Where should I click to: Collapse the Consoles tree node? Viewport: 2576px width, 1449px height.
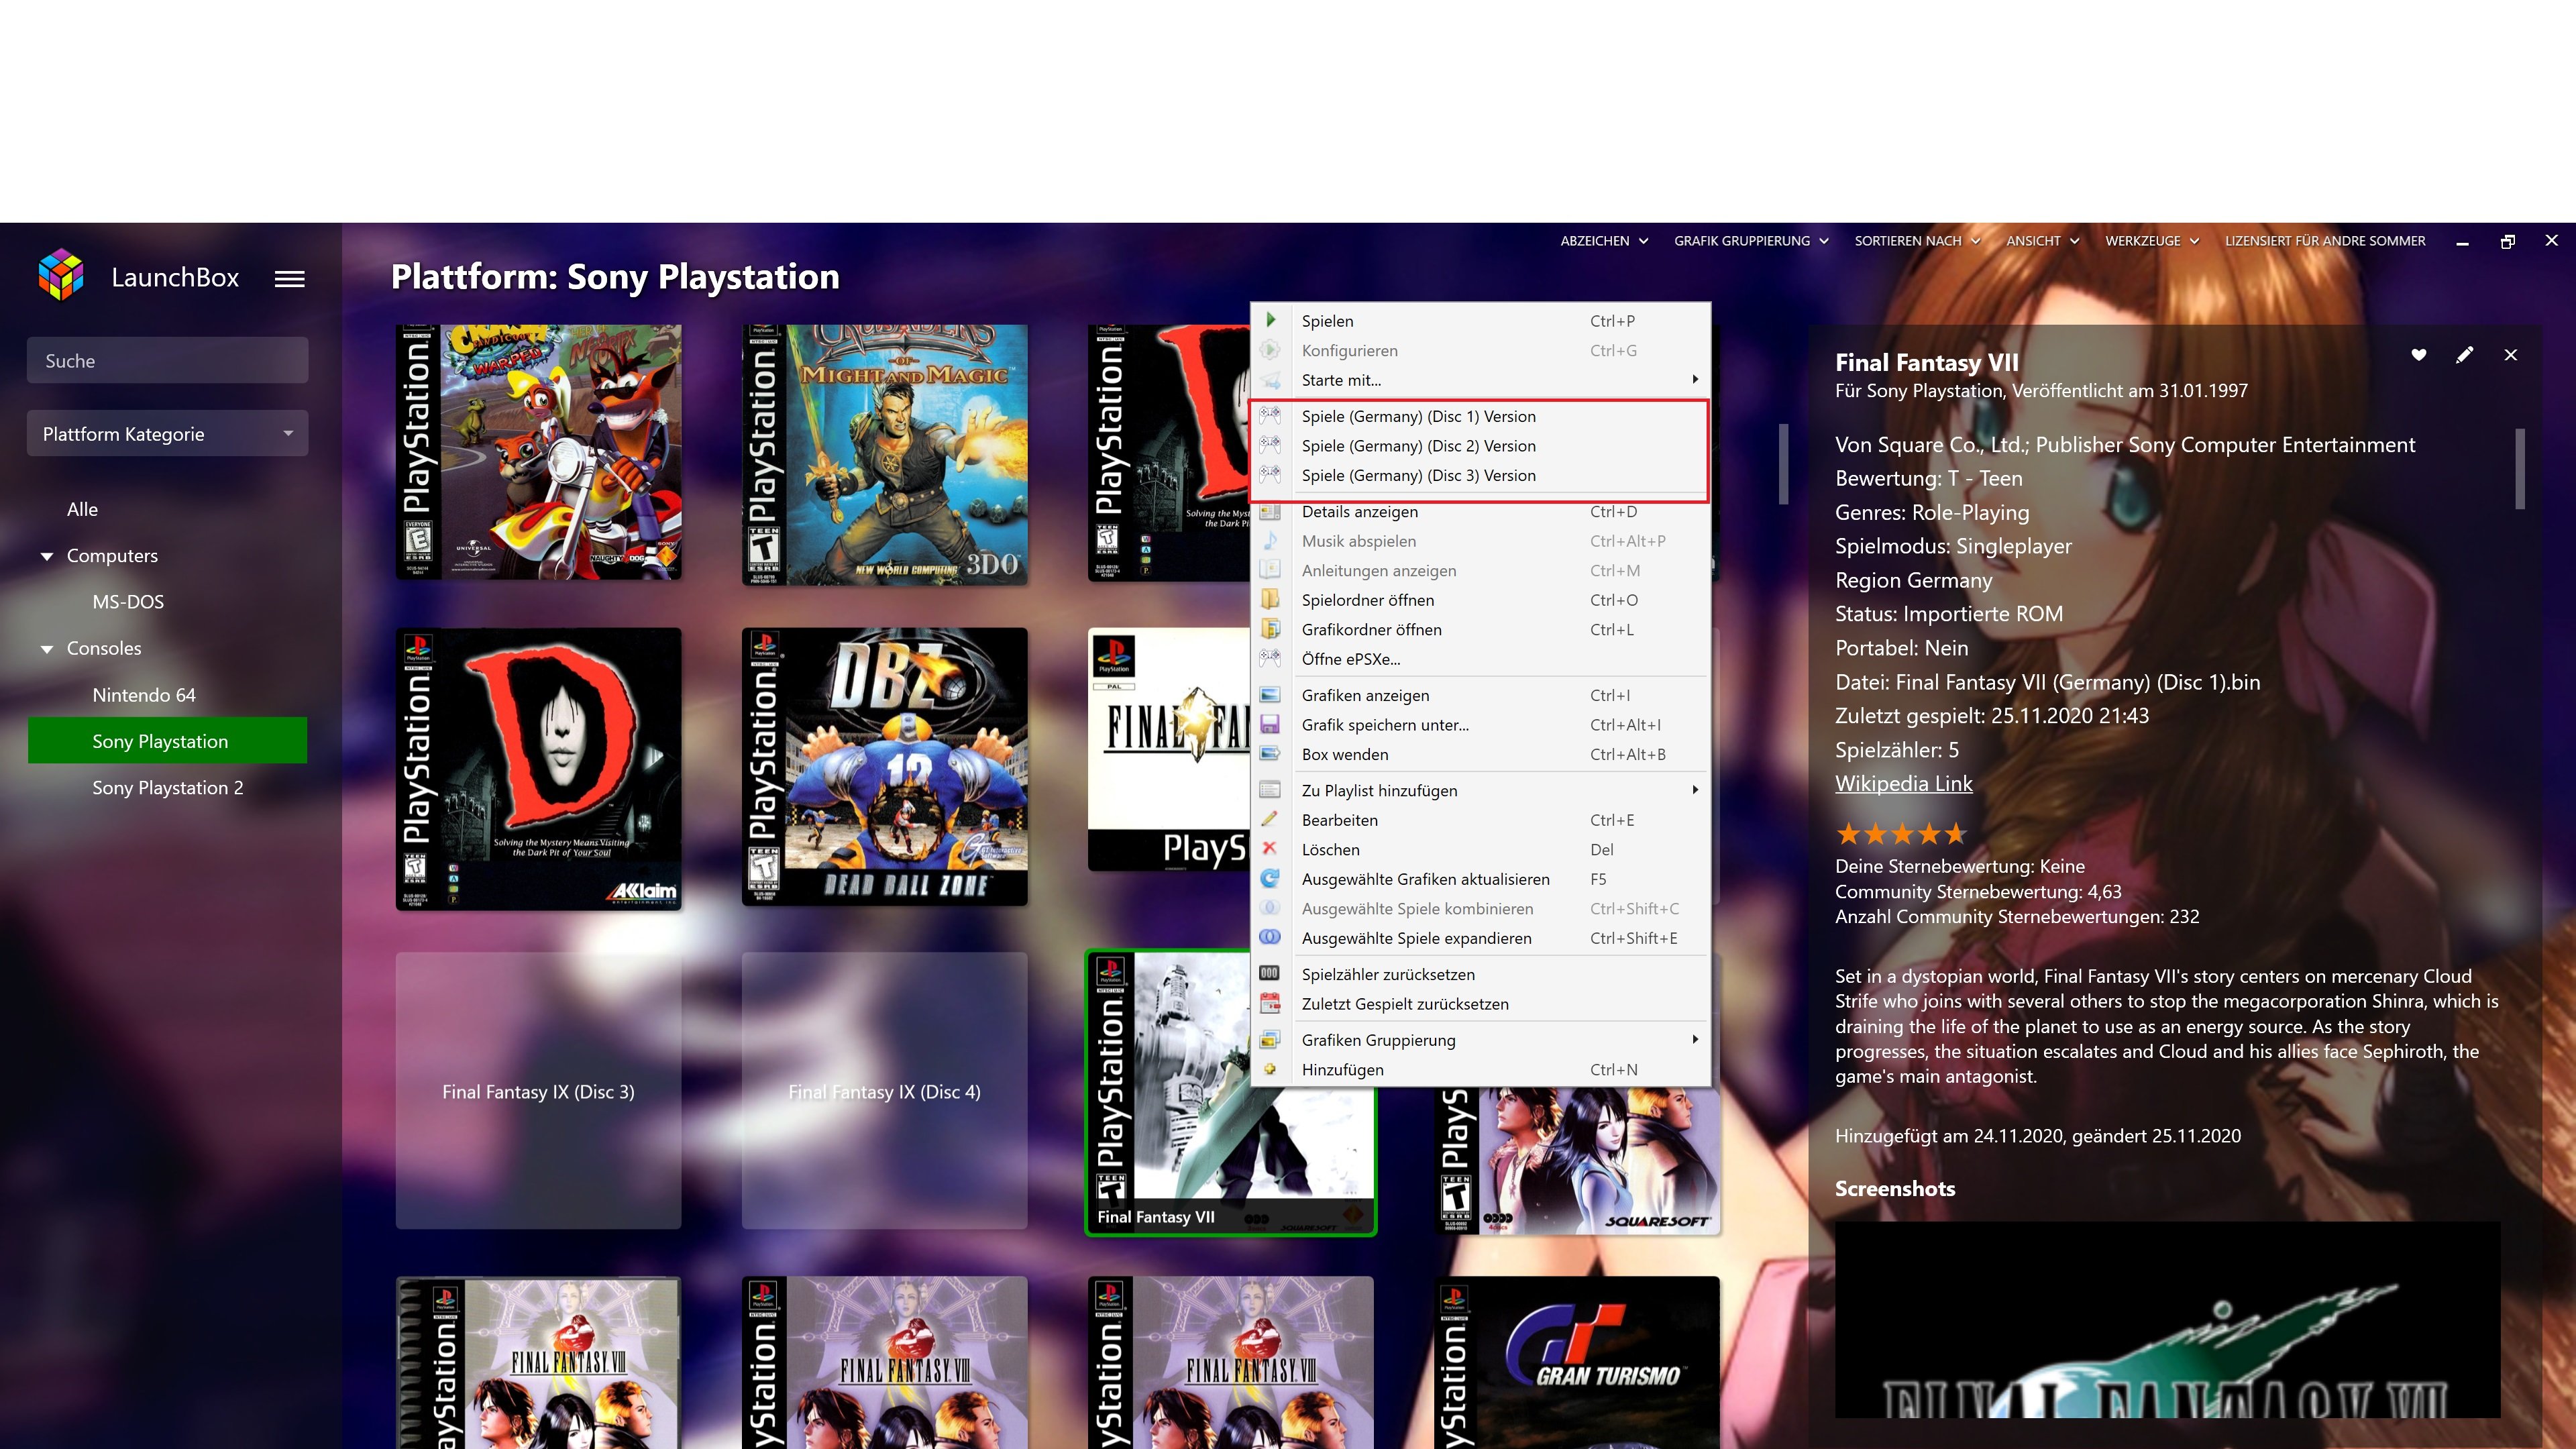click(x=47, y=649)
